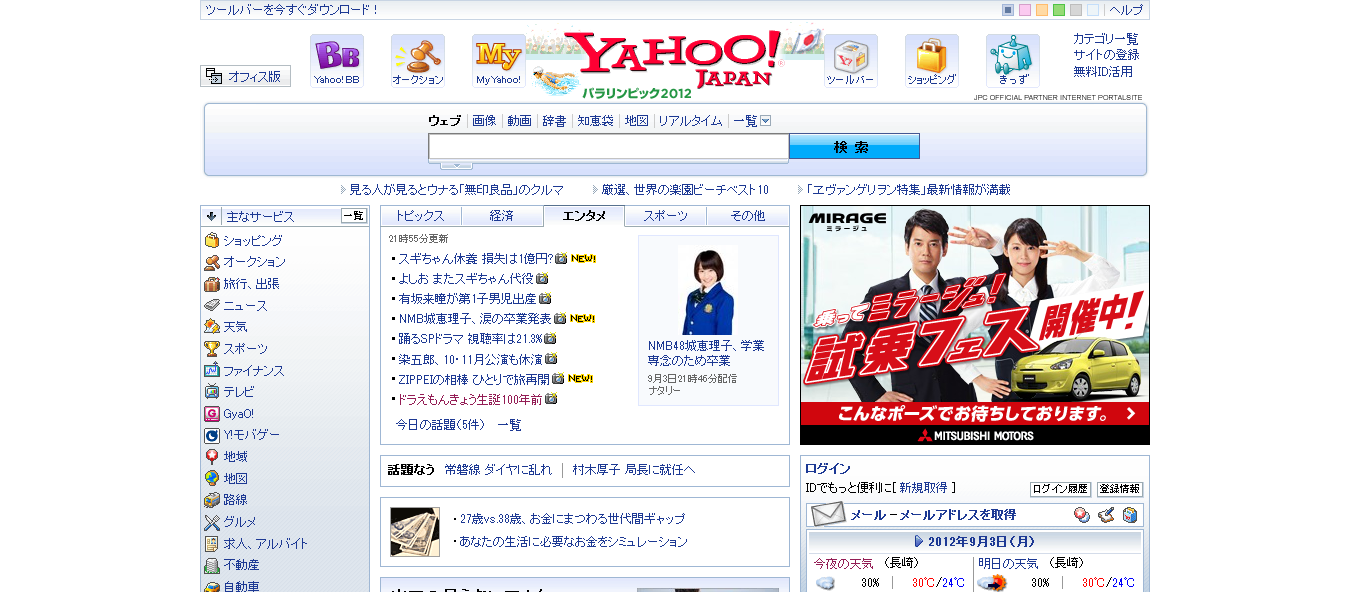The height and width of the screenshot is (592, 1349).
Task: Open the きっず robot icon
Action: point(1013,60)
